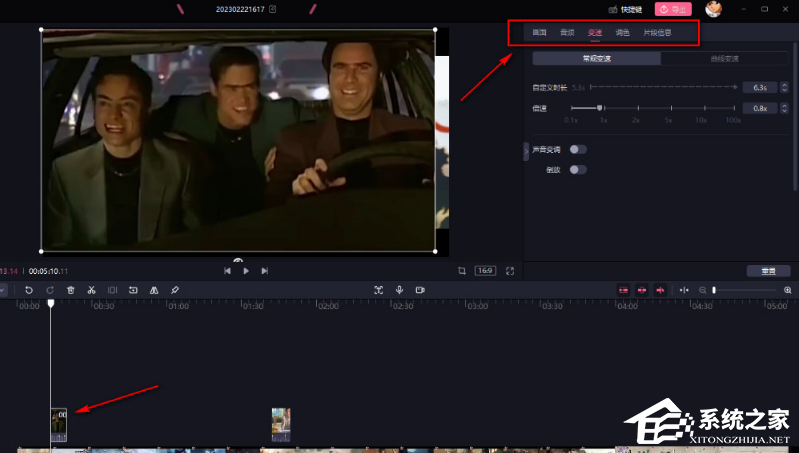Viewport: 799px width, 453px height.
Task: Open the user avatar menu
Action: click(x=713, y=9)
